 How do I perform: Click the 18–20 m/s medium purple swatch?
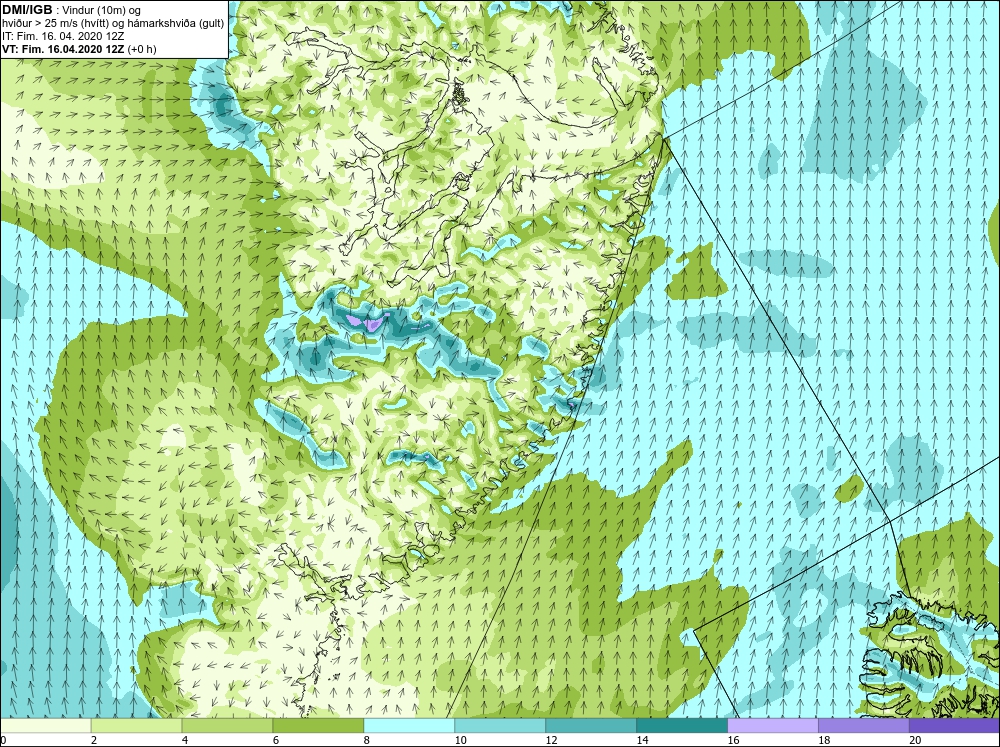click(864, 726)
